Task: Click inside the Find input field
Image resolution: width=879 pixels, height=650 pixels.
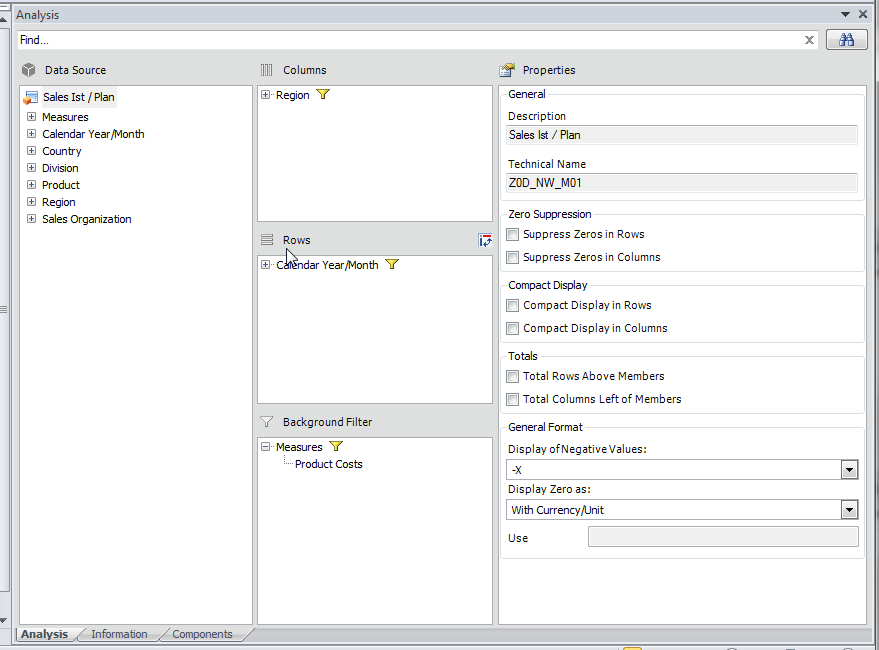Action: [400, 39]
